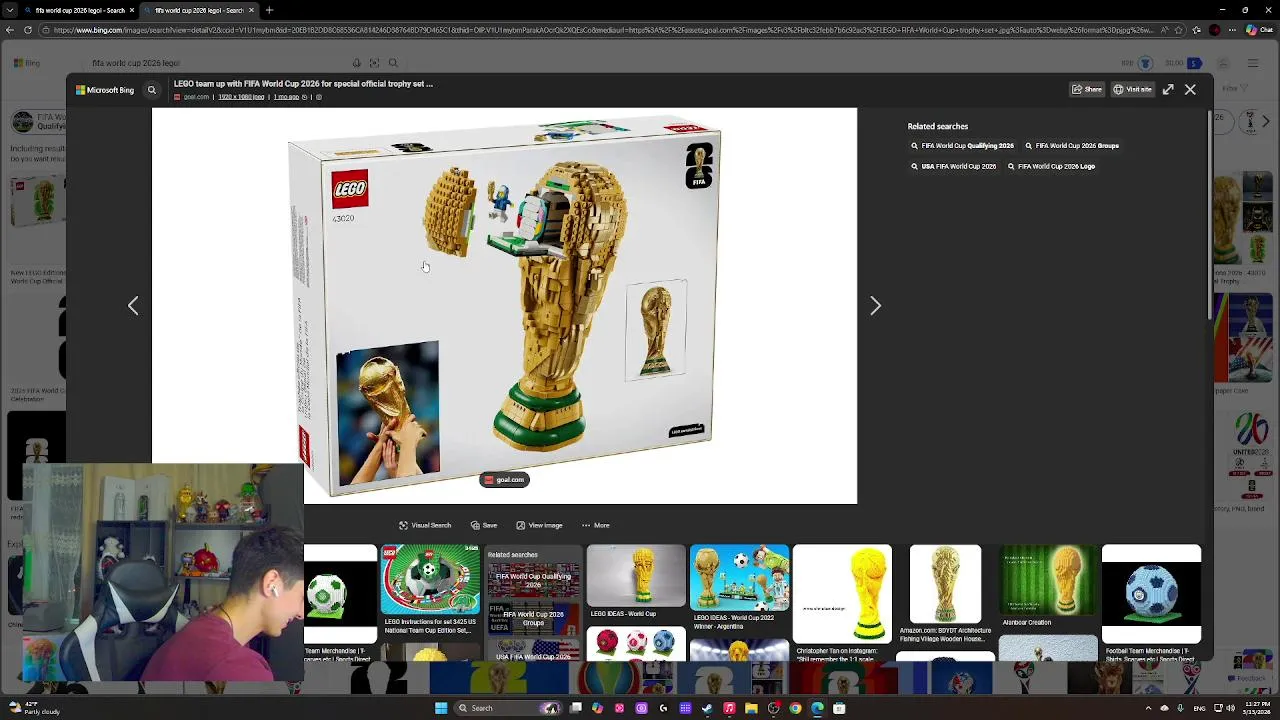Go to the next image arrow
Screen dimensions: 1280x720
(875, 306)
